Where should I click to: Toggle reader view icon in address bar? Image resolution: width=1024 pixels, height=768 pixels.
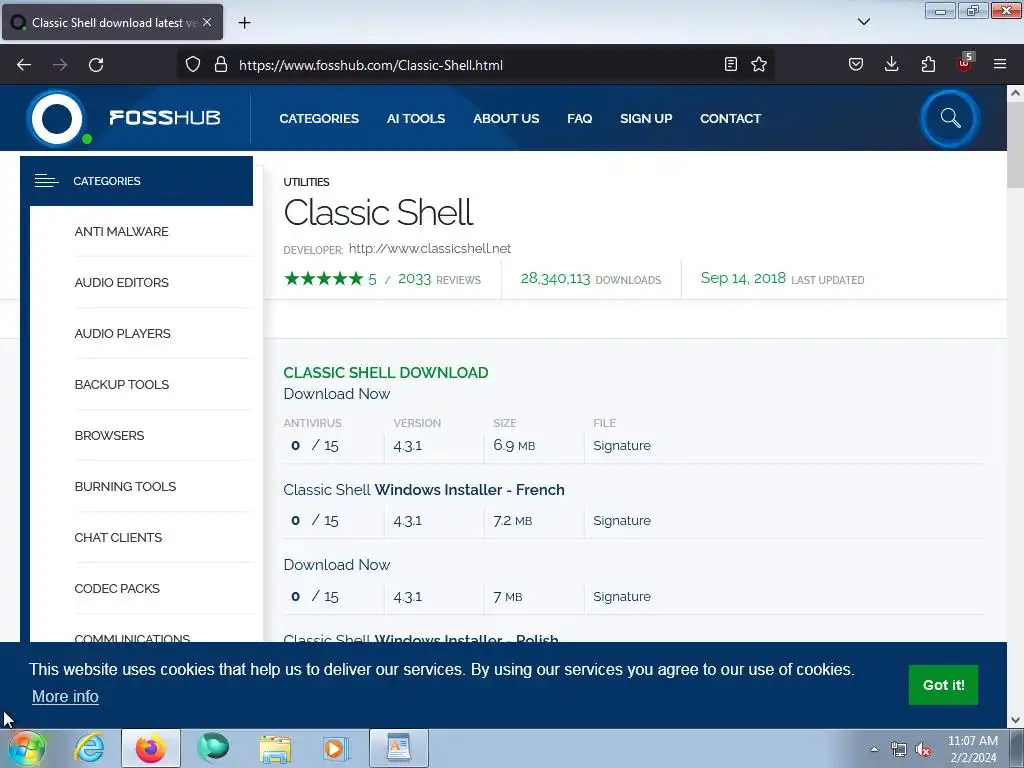[731, 64]
